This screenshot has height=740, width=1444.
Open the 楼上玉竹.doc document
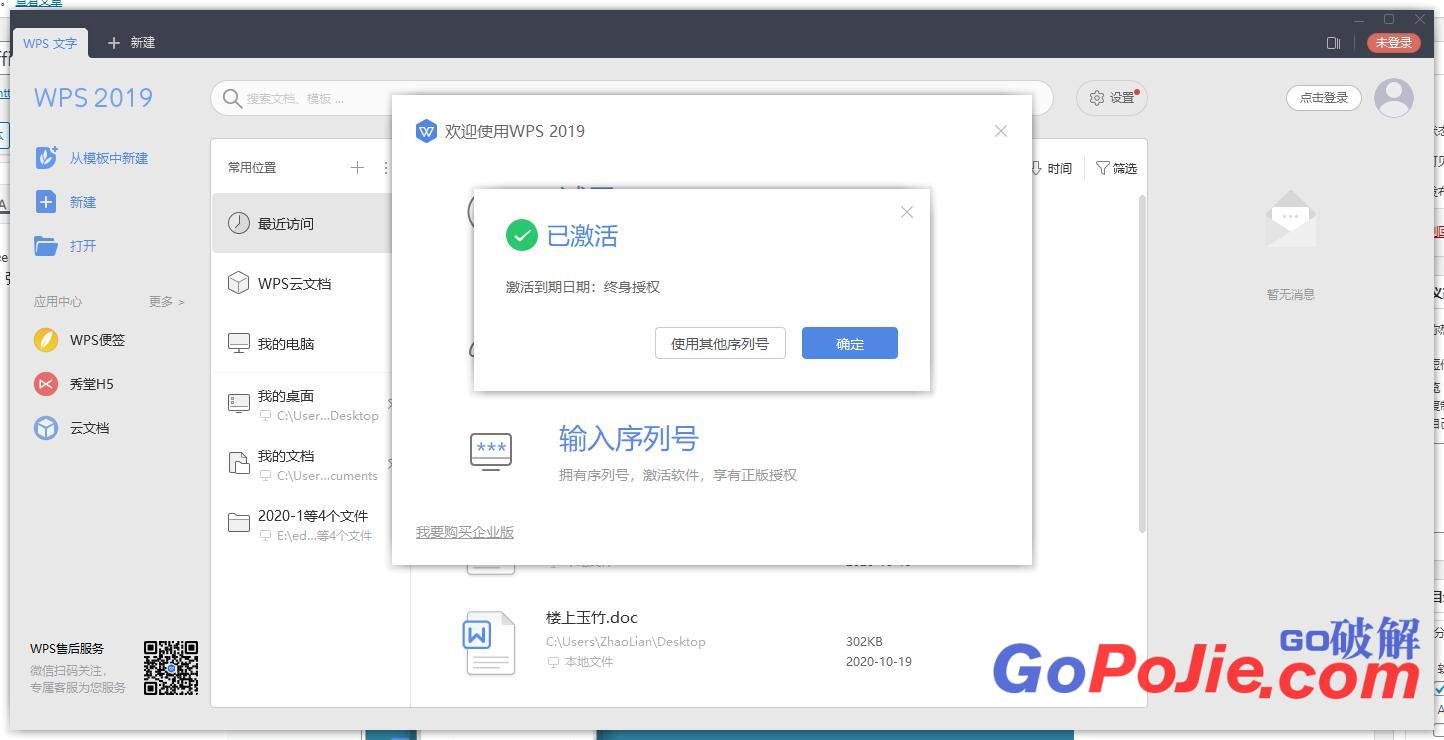[x=591, y=617]
